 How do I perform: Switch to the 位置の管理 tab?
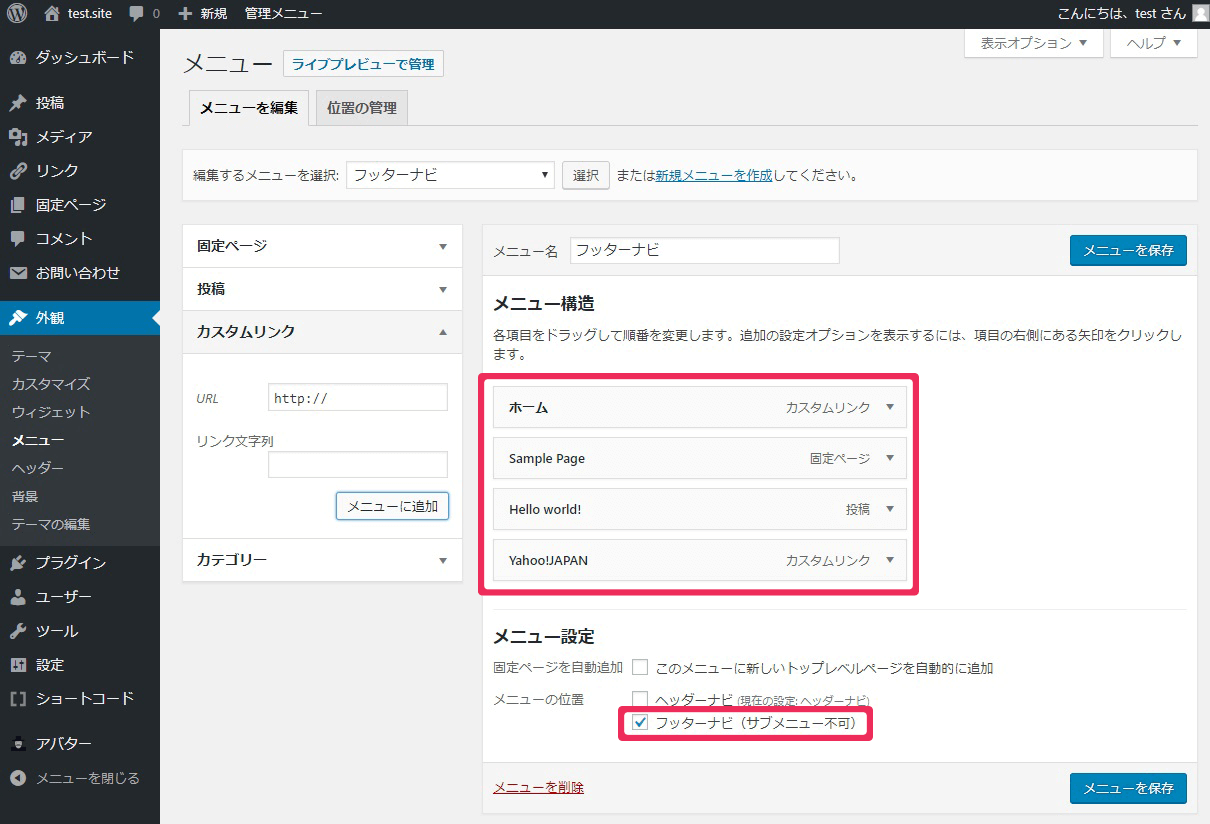coord(361,108)
